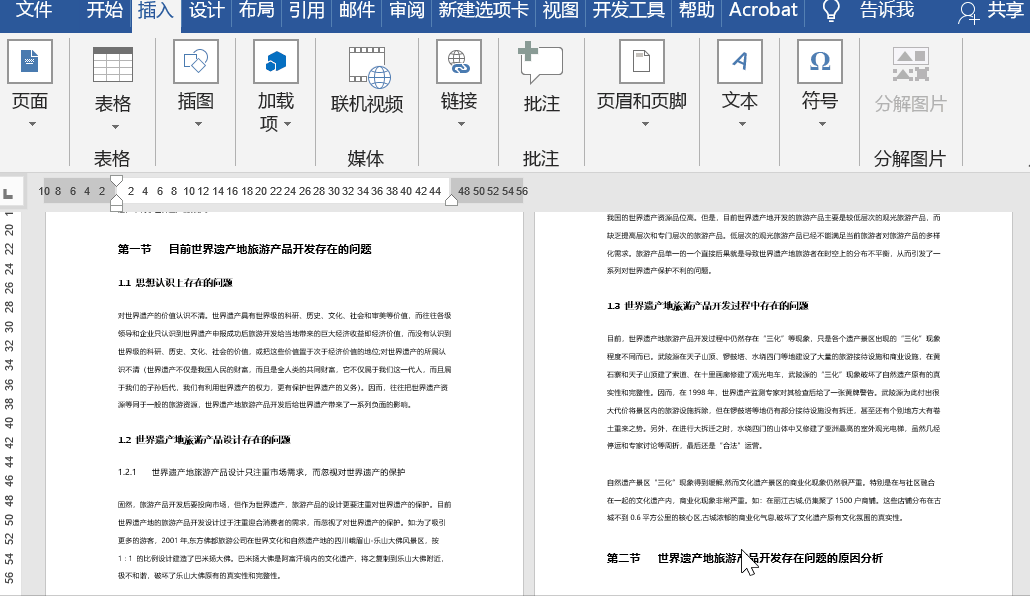Open the 页眉和页脚 header and footer dropdown
Image resolution: width=1030 pixels, height=596 pixels.
click(x=642, y=84)
